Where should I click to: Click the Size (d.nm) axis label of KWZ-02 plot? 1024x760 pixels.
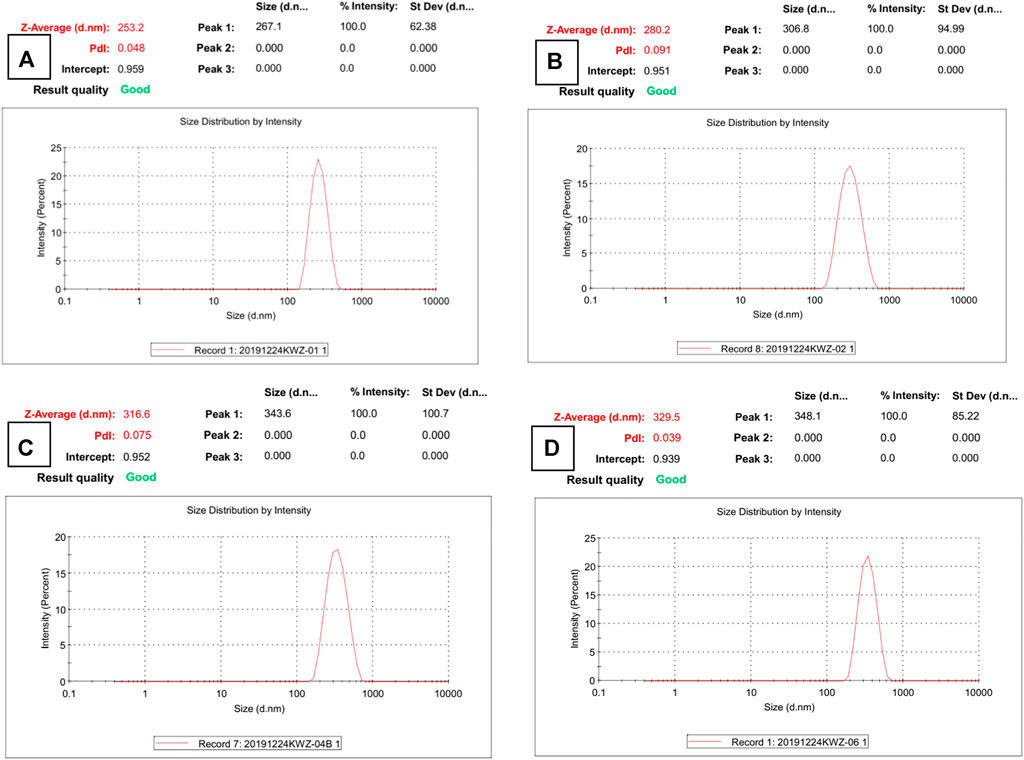click(778, 314)
